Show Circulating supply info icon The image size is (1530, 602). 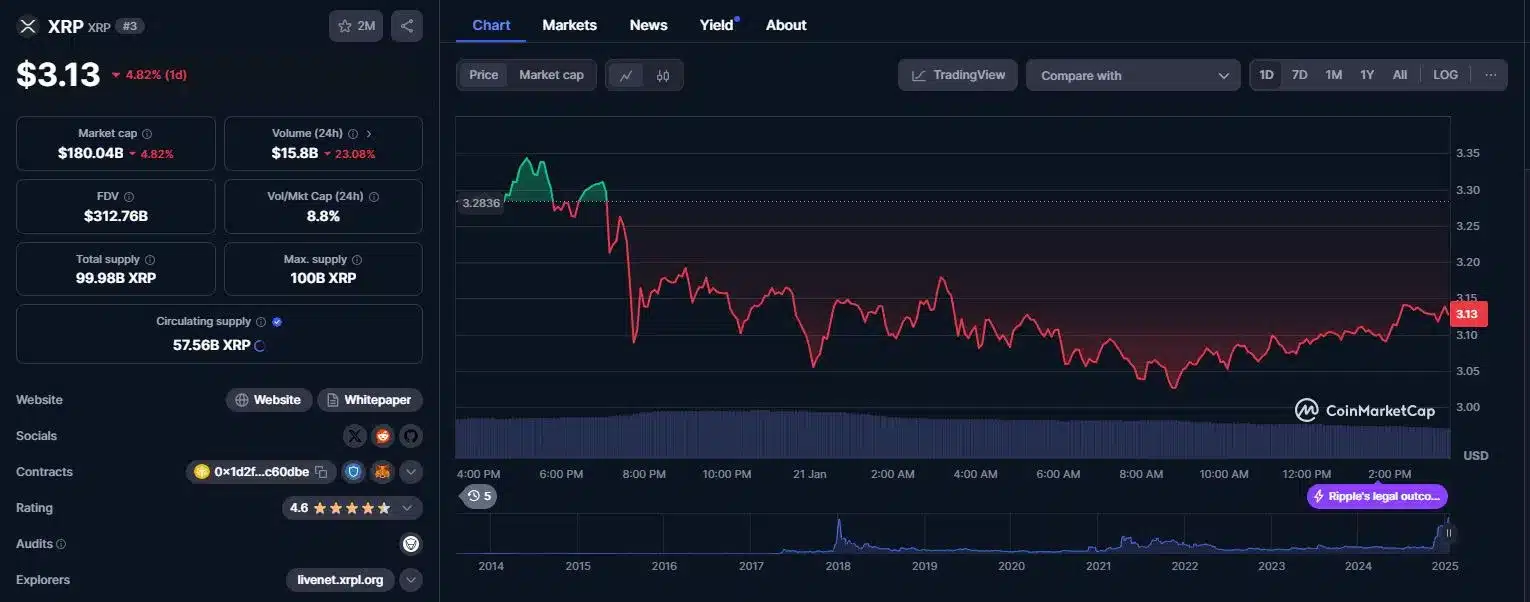coord(261,322)
